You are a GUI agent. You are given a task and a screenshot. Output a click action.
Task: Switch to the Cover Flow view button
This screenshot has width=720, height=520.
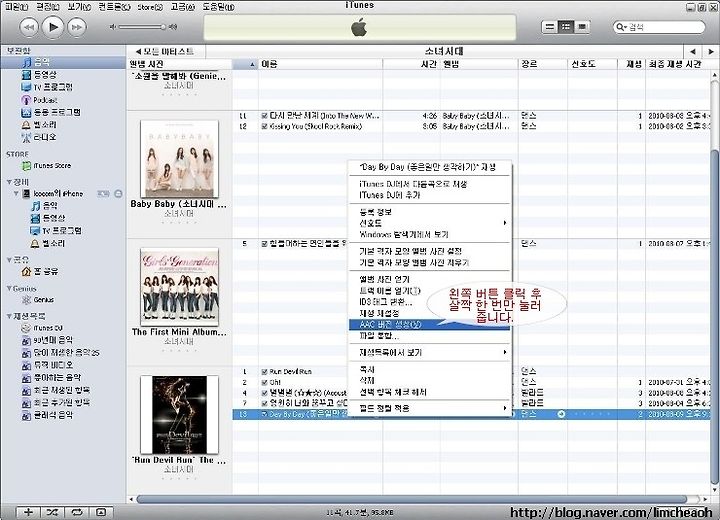(582, 27)
